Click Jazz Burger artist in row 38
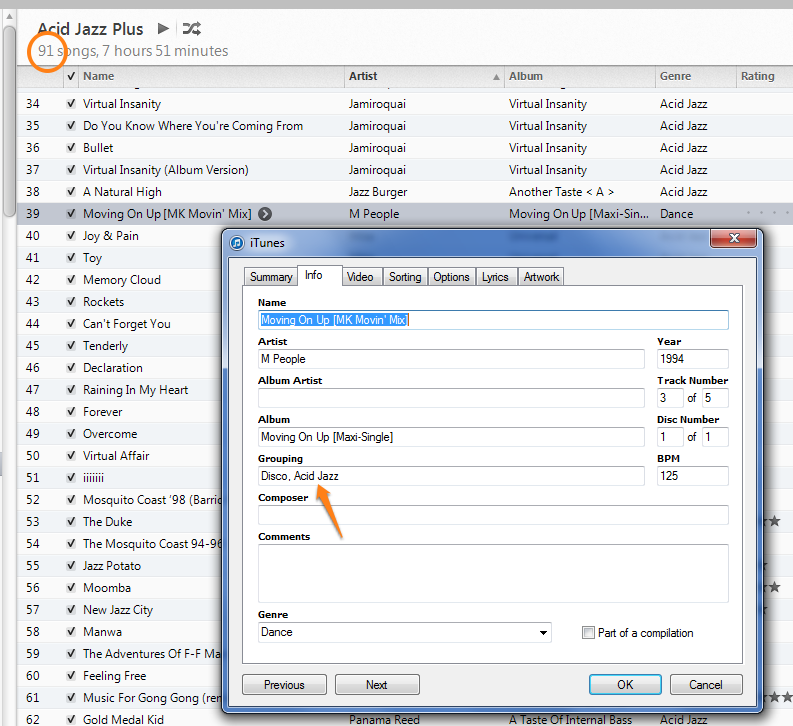 [378, 192]
